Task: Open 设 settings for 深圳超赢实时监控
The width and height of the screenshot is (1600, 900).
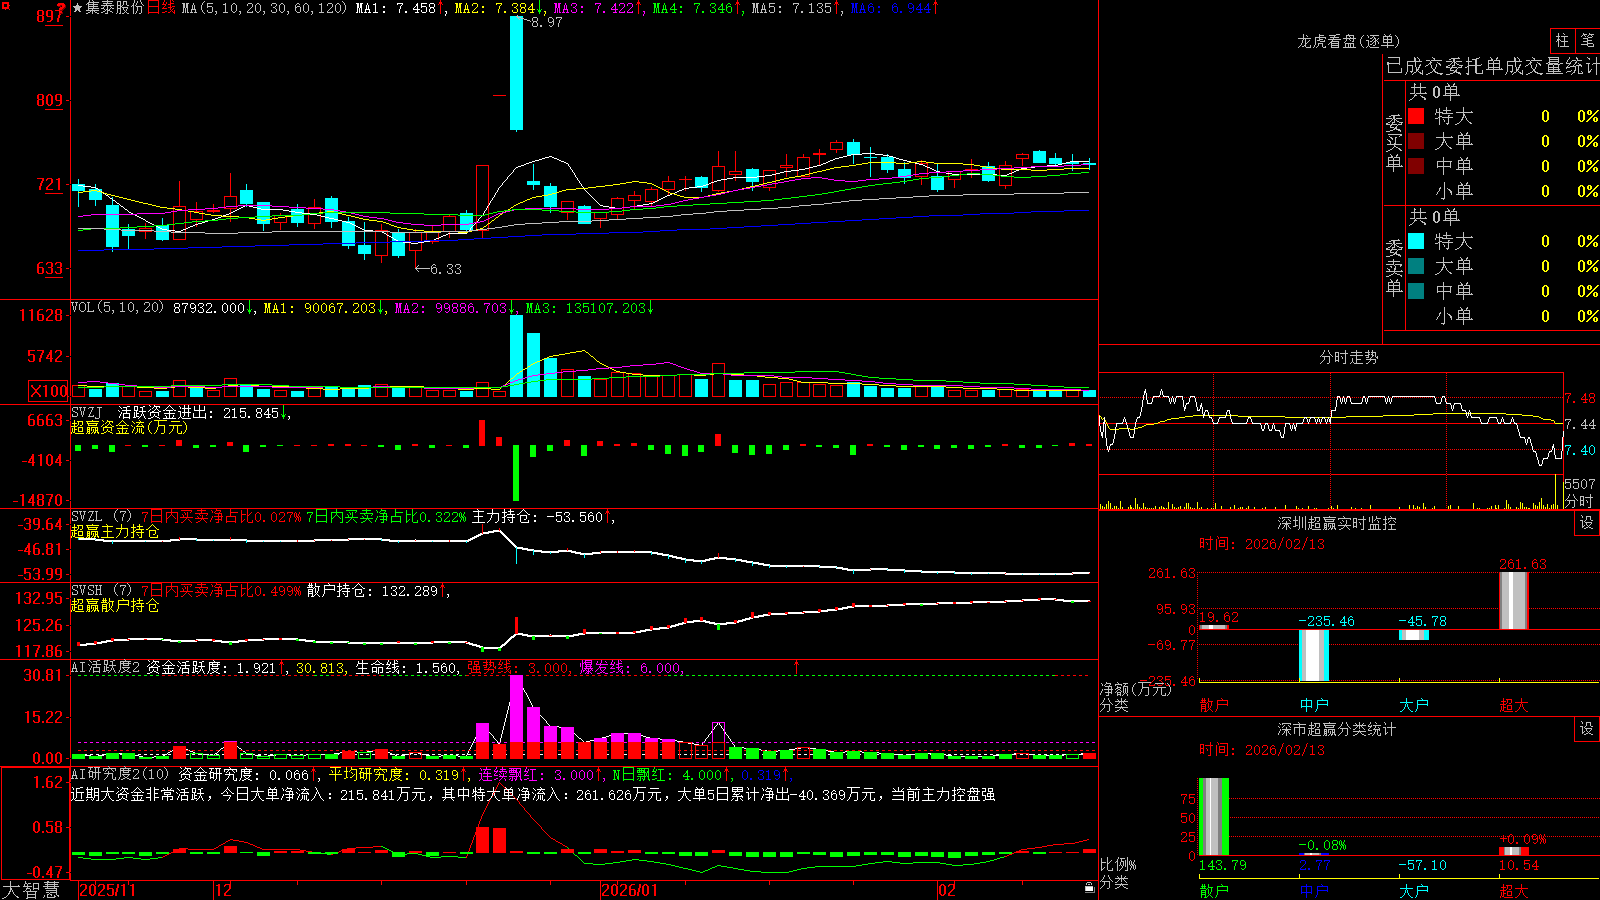Action: click(x=1586, y=523)
